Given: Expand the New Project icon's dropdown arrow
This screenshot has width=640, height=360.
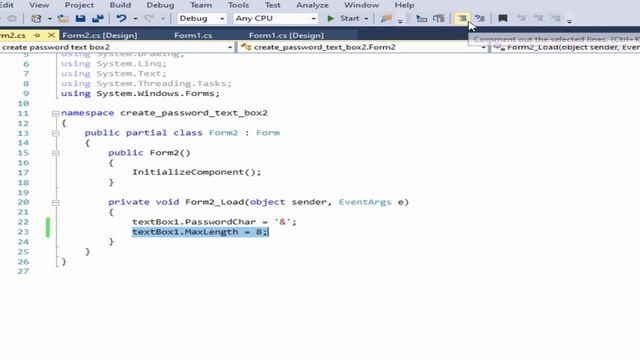Looking at the screenshot, I should click(x=49, y=19).
